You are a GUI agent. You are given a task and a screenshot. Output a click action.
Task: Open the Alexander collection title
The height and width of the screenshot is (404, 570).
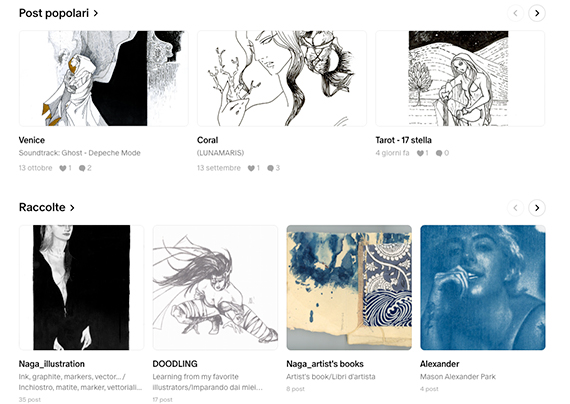pos(439,364)
